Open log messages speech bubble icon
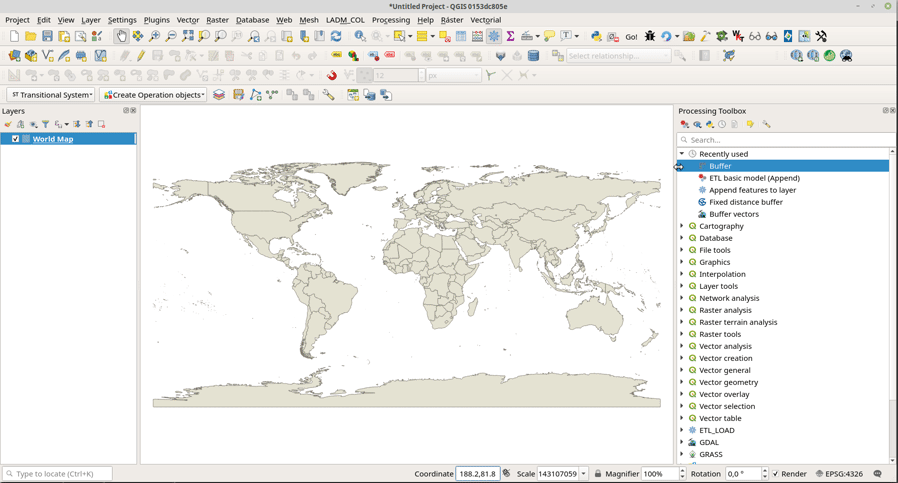 click(878, 474)
